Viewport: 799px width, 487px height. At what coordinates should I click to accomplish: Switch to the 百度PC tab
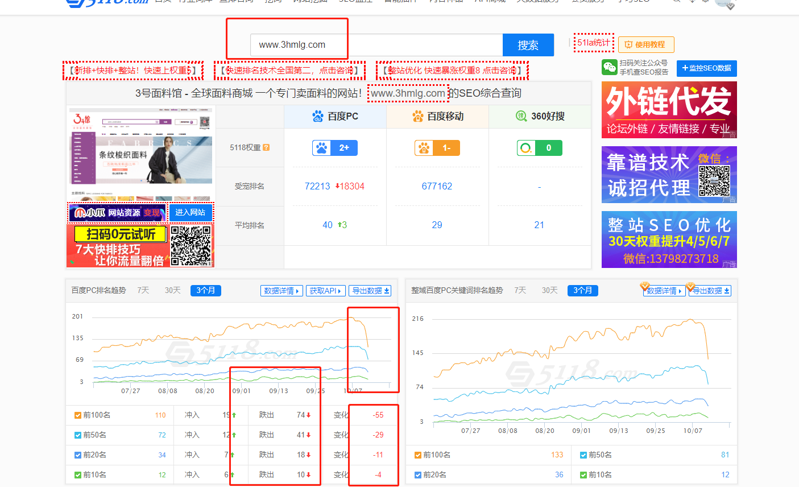click(335, 116)
